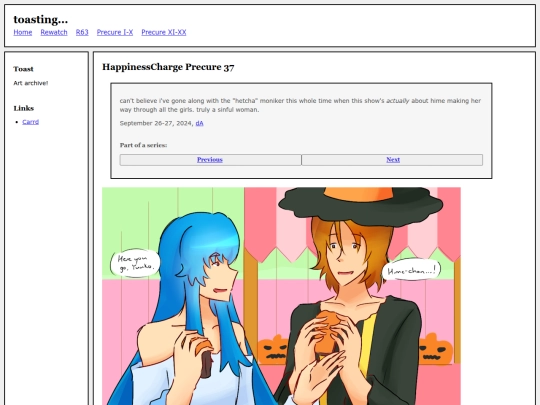The height and width of the screenshot is (405, 540).
Task: Go to the Next series entry
Action: 393,159
